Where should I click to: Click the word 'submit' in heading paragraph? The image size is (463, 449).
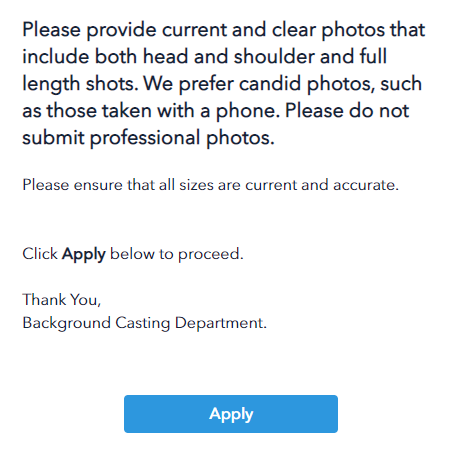click(x=53, y=138)
